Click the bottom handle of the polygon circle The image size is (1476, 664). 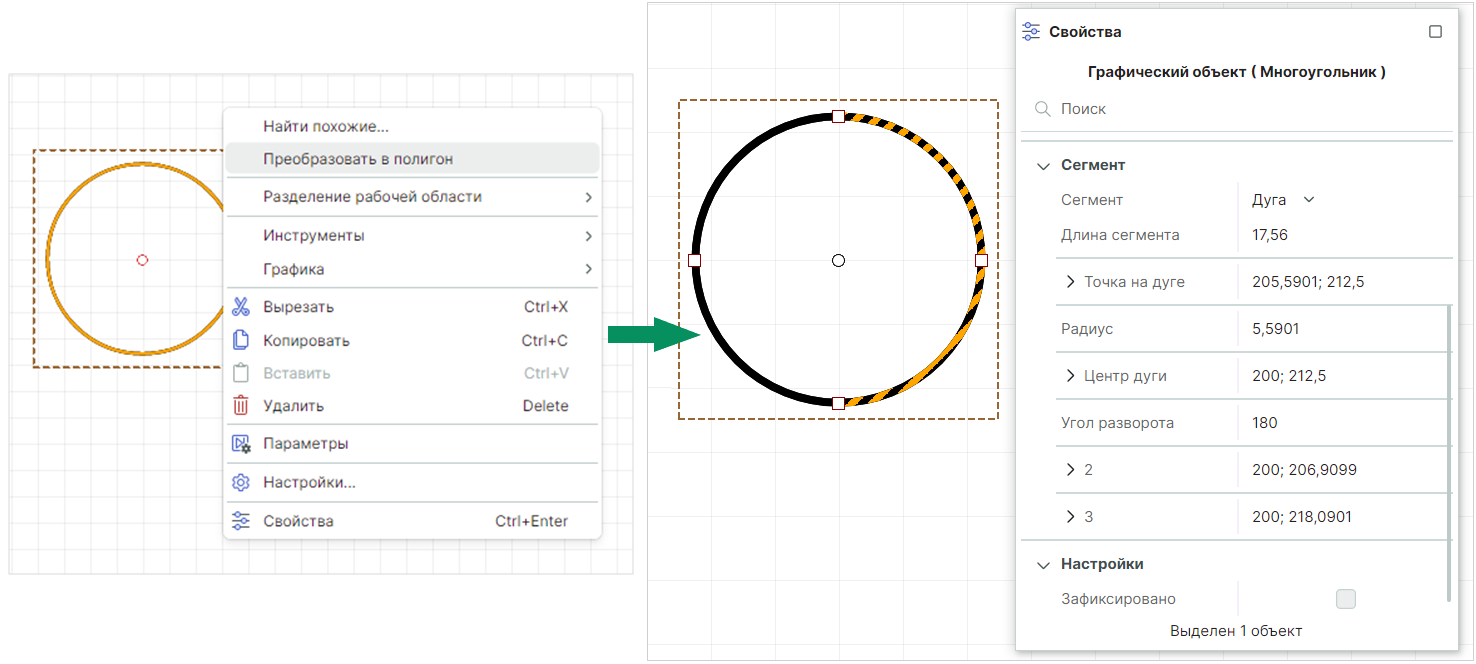tap(838, 403)
